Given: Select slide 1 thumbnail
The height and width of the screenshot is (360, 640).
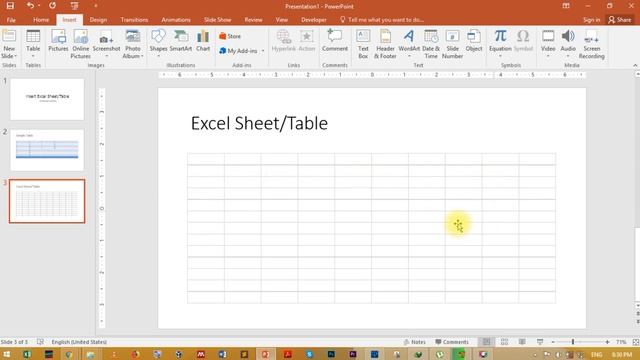Looking at the screenshot, I should click(x=47, y=100).
